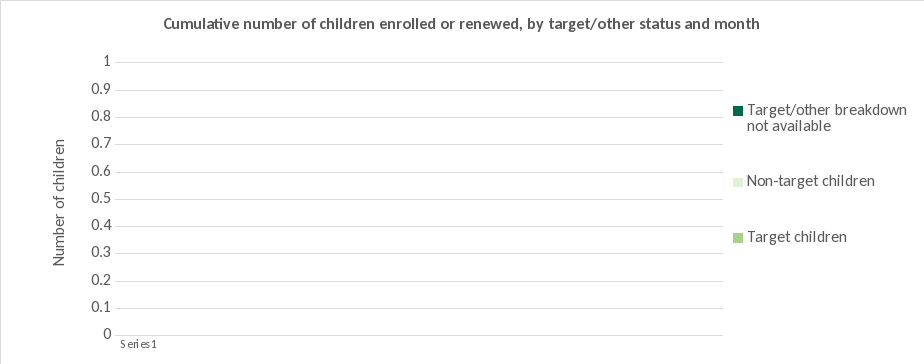The height and width of the screenshot is (364, 924).
Task: Click the 'Non-target children' legend label
Action: [810, 181]
